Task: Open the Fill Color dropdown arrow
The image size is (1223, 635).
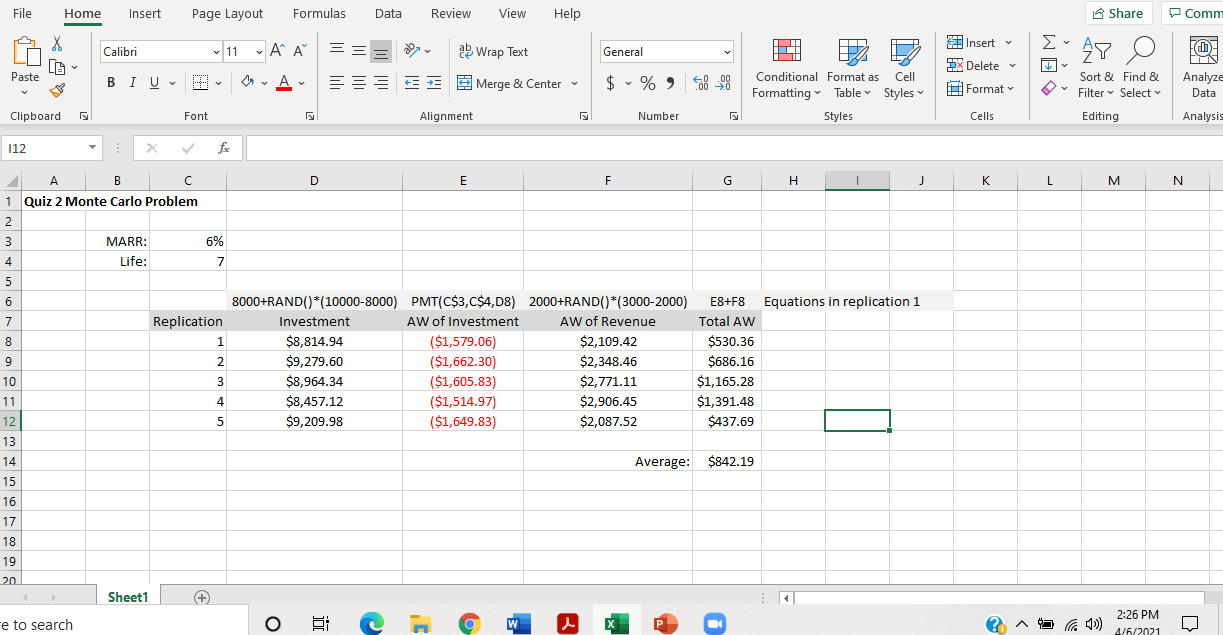Action: [x=266, y=84]
